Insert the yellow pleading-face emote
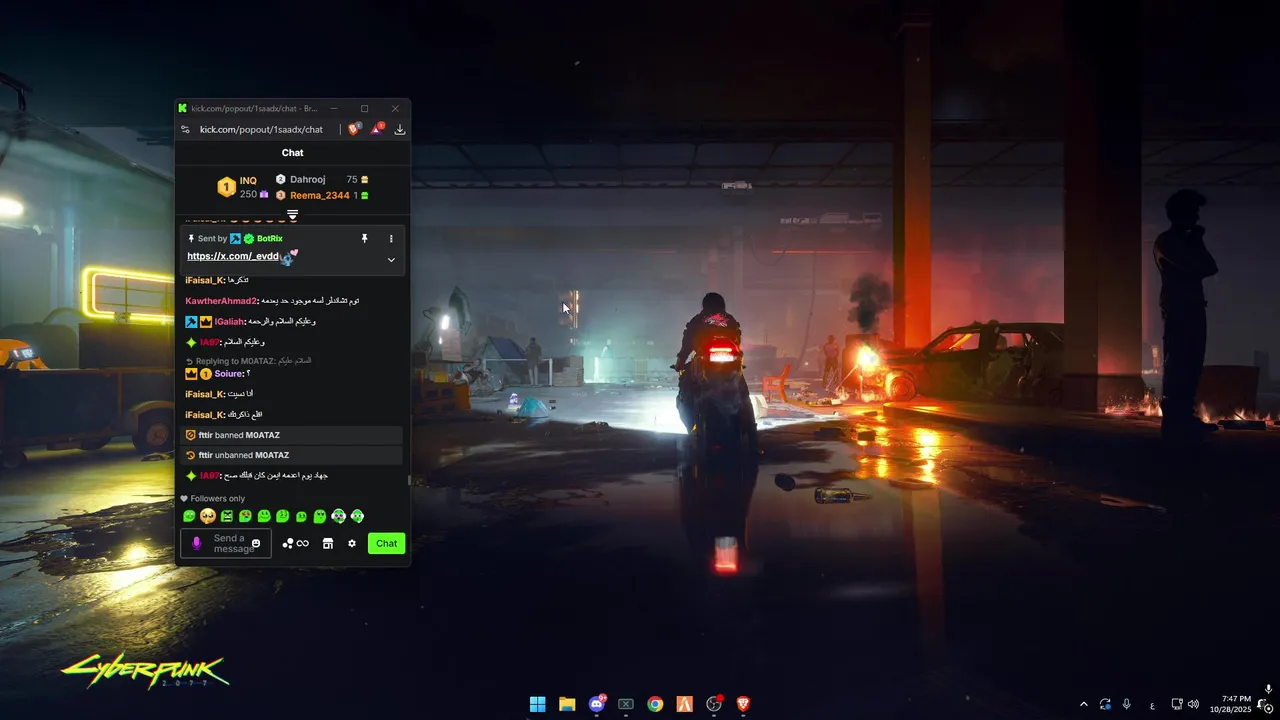The height and width of the screenshot is (720, 1280). pos(207,516)
